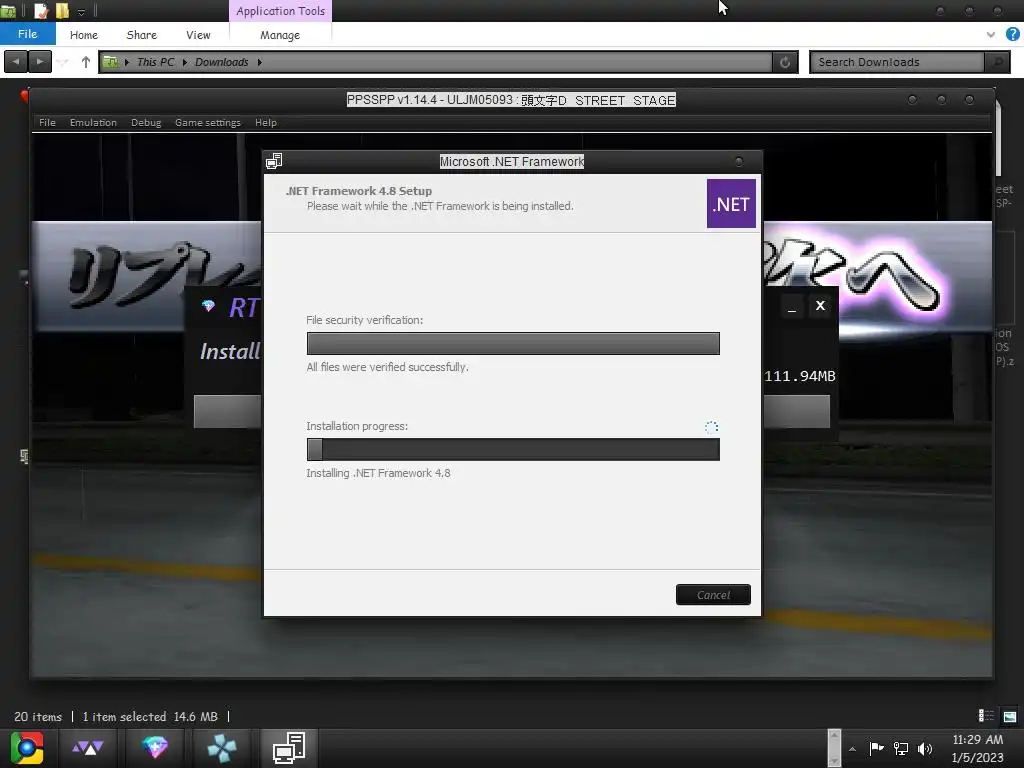Click the diamond logo in RT installer
This screenshot has height=768, width=1024.
point(208,306)
